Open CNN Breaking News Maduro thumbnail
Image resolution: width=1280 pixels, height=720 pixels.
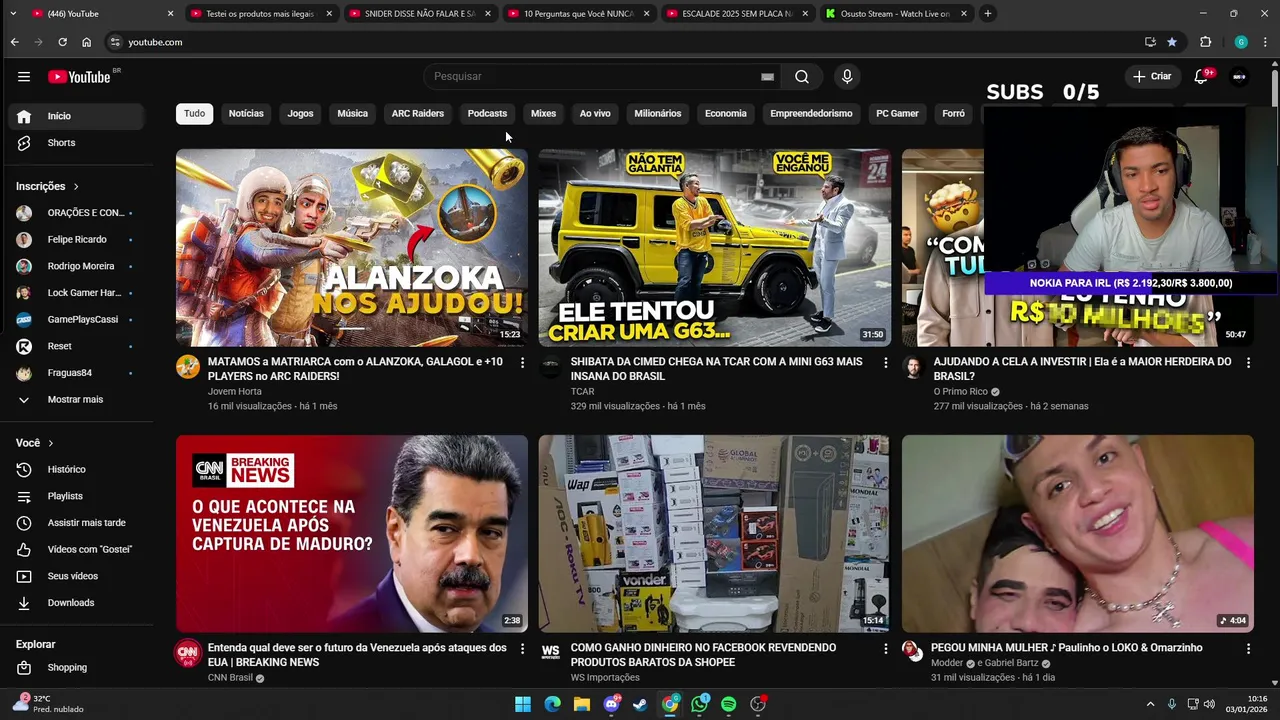[x=352, y=533]
